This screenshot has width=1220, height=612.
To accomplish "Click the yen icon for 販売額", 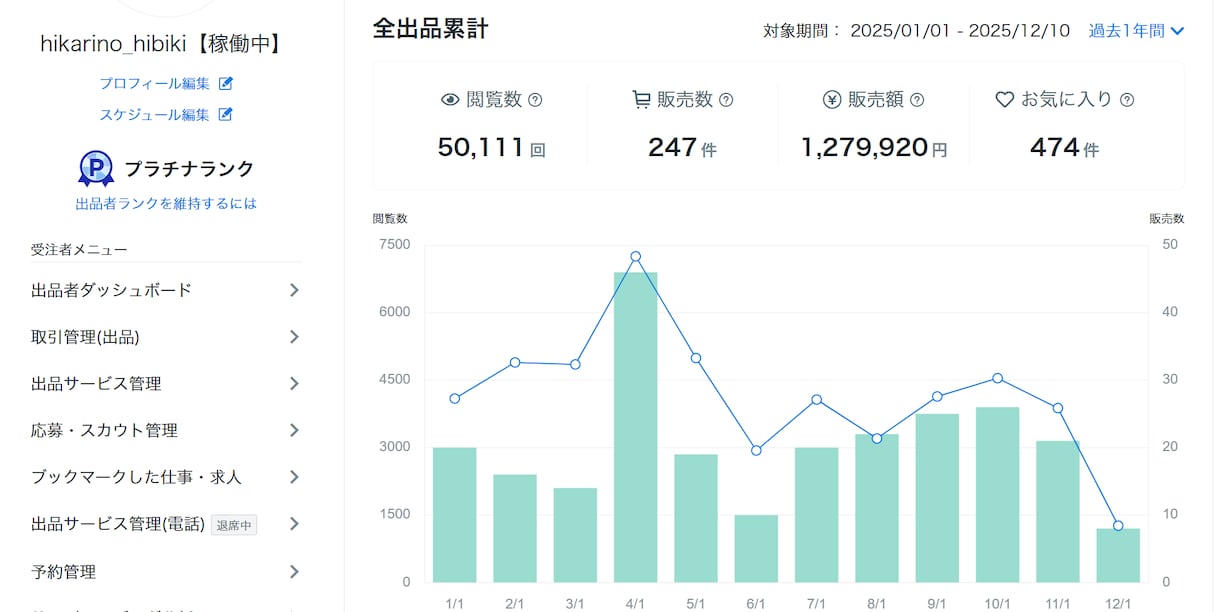I will click(x=832, y=100).
